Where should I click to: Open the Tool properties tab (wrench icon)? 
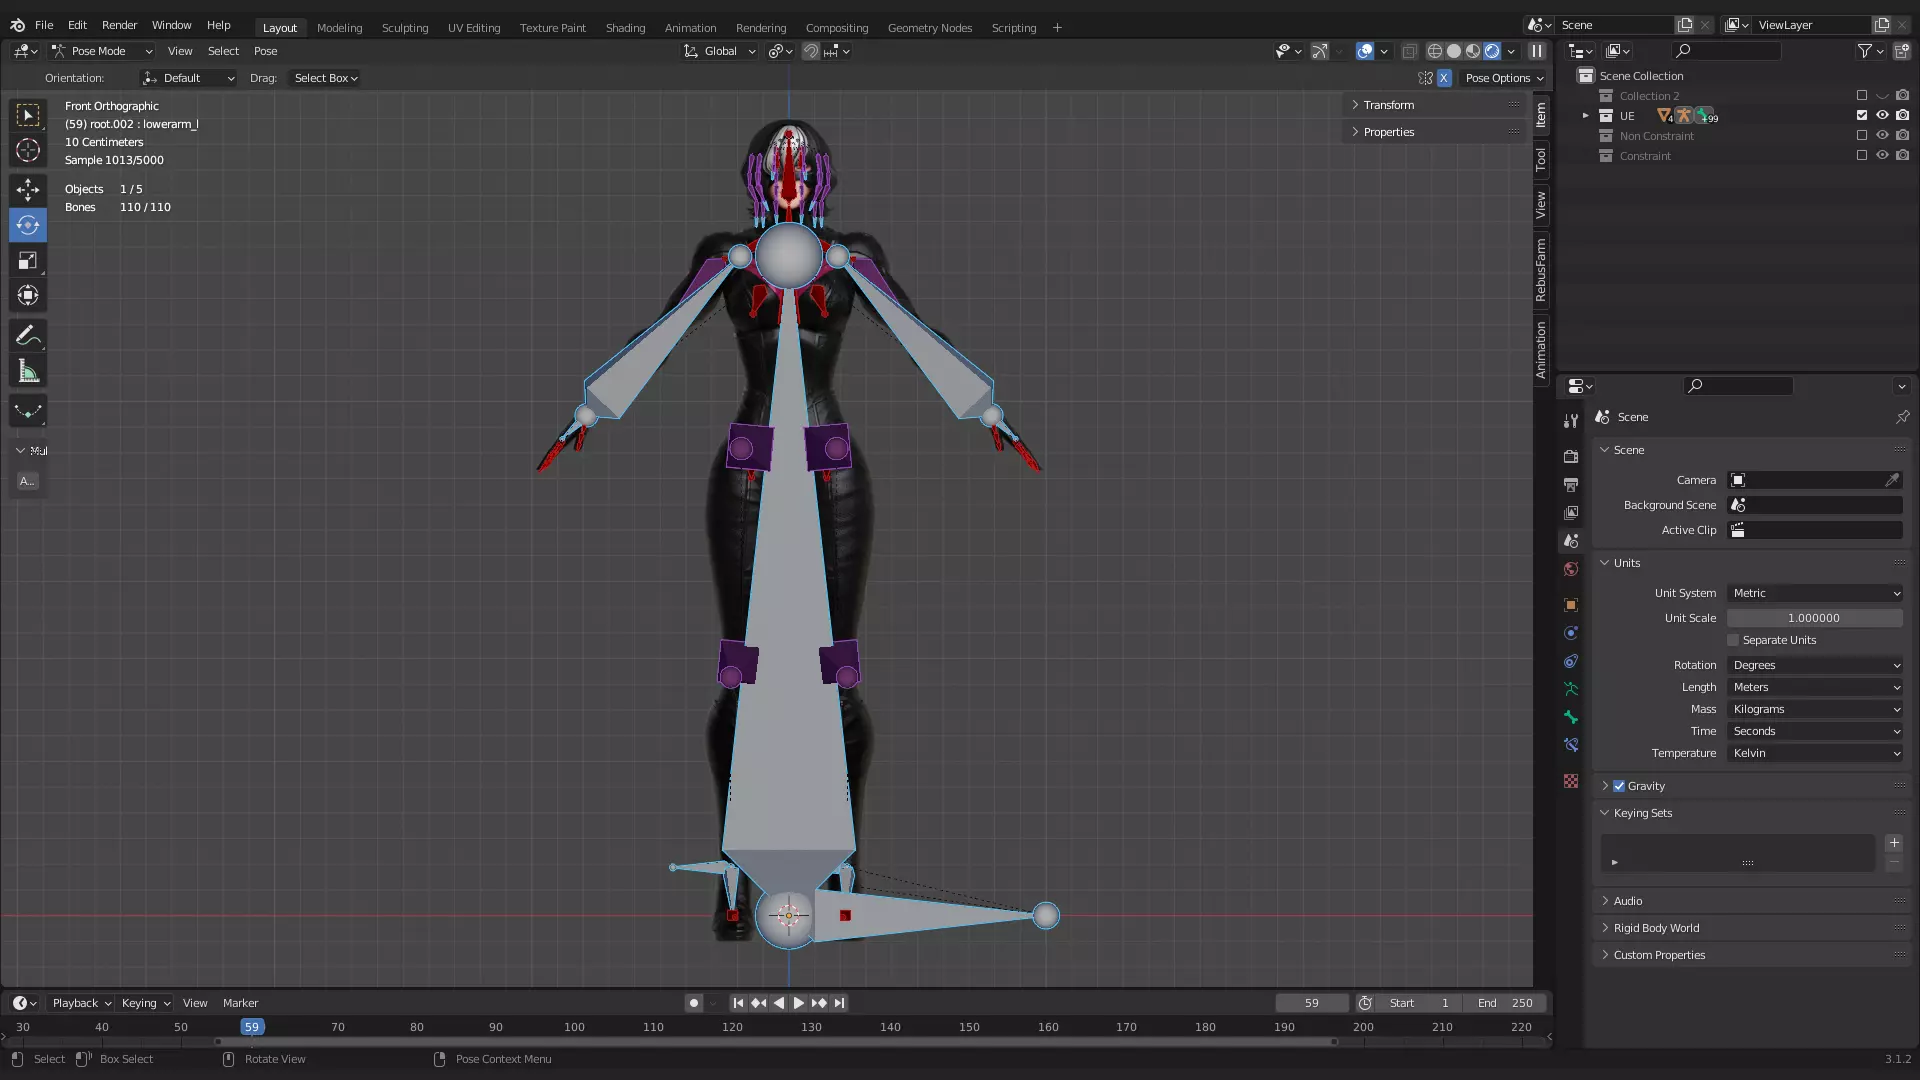1571,421
